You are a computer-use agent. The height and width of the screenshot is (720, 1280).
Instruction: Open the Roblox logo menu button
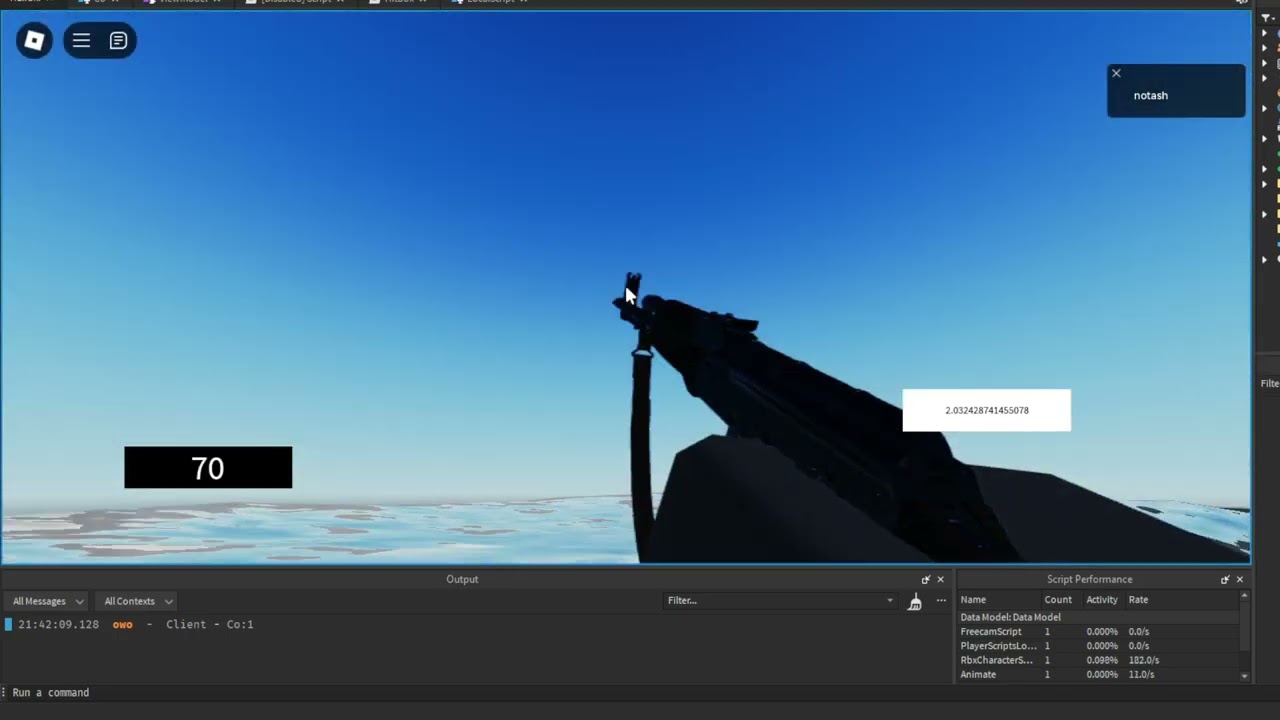(x=34, y=41)
